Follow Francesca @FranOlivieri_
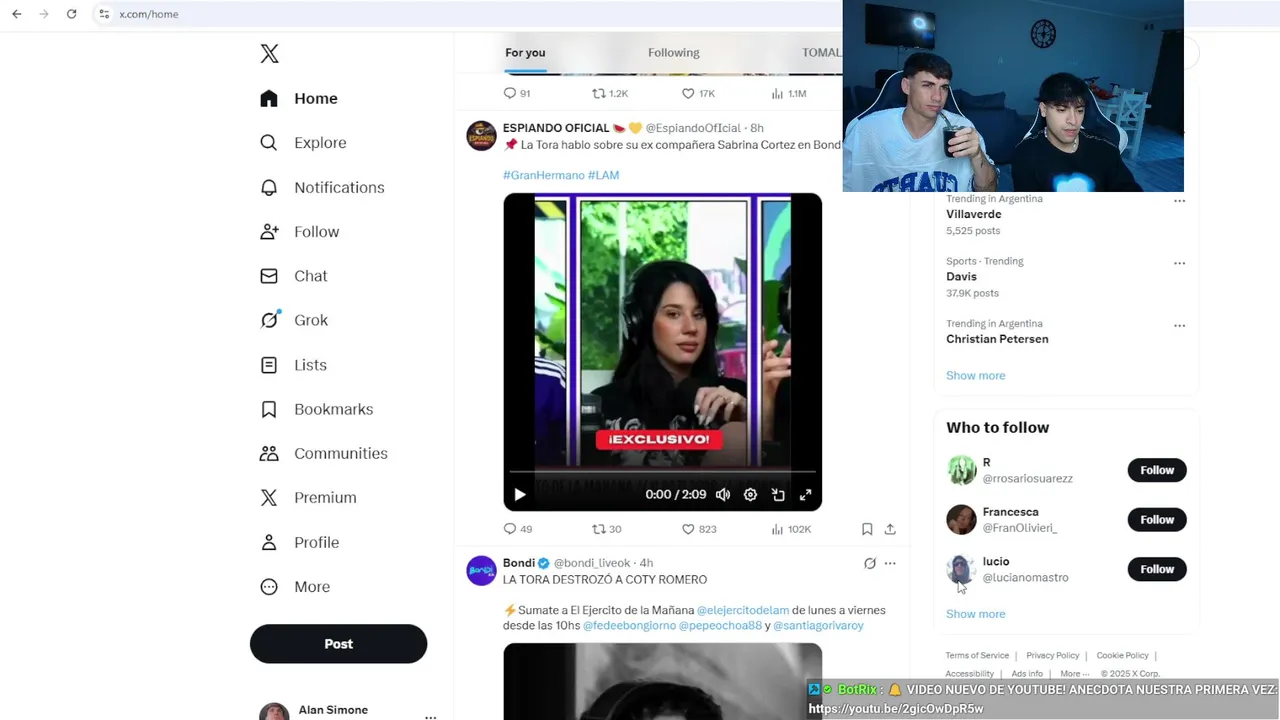This screenshot has height=720, width=1280. [1157, 519]
